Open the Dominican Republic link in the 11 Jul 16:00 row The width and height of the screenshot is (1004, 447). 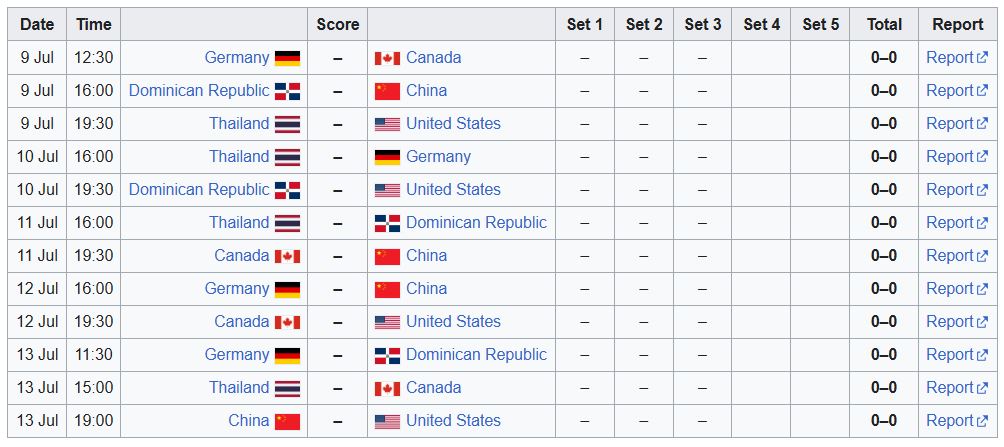click(x=476, y=222)
